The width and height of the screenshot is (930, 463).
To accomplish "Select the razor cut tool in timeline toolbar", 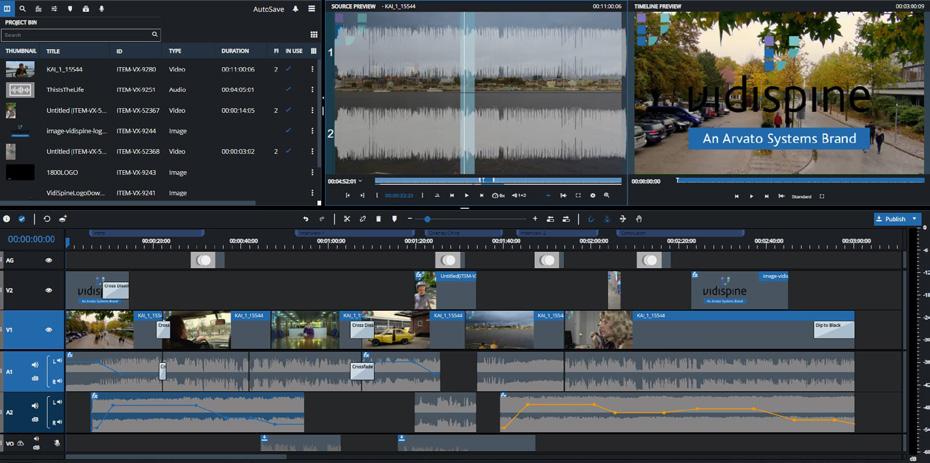I will [x=347, y=218].
